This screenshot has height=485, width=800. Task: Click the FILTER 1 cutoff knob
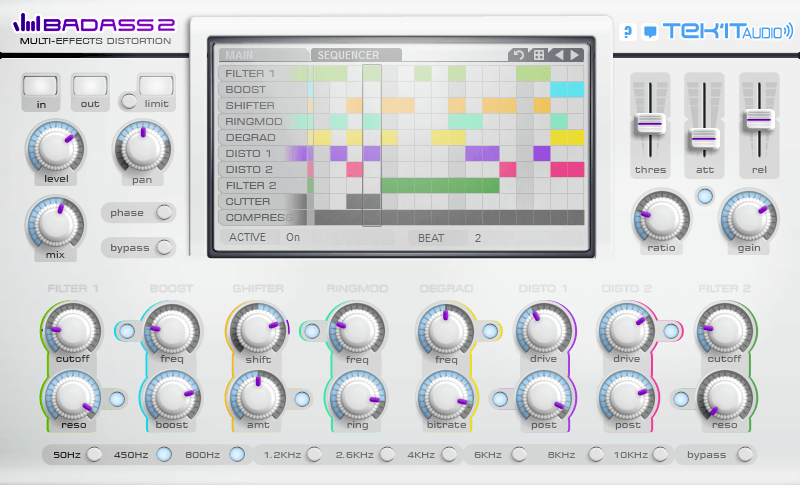(x=72, y=330)
